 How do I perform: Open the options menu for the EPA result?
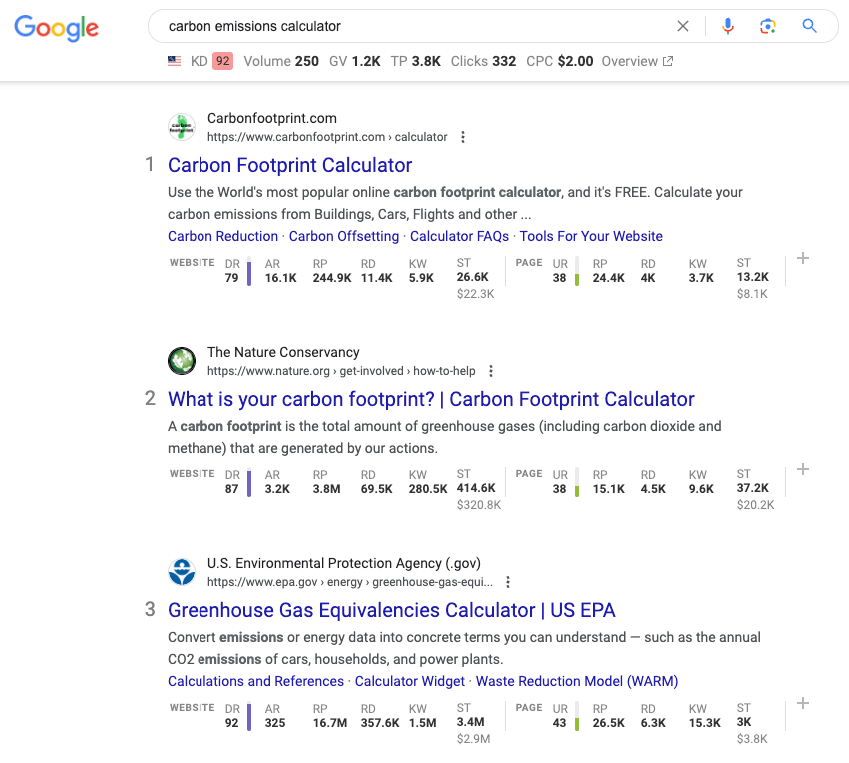507,582
